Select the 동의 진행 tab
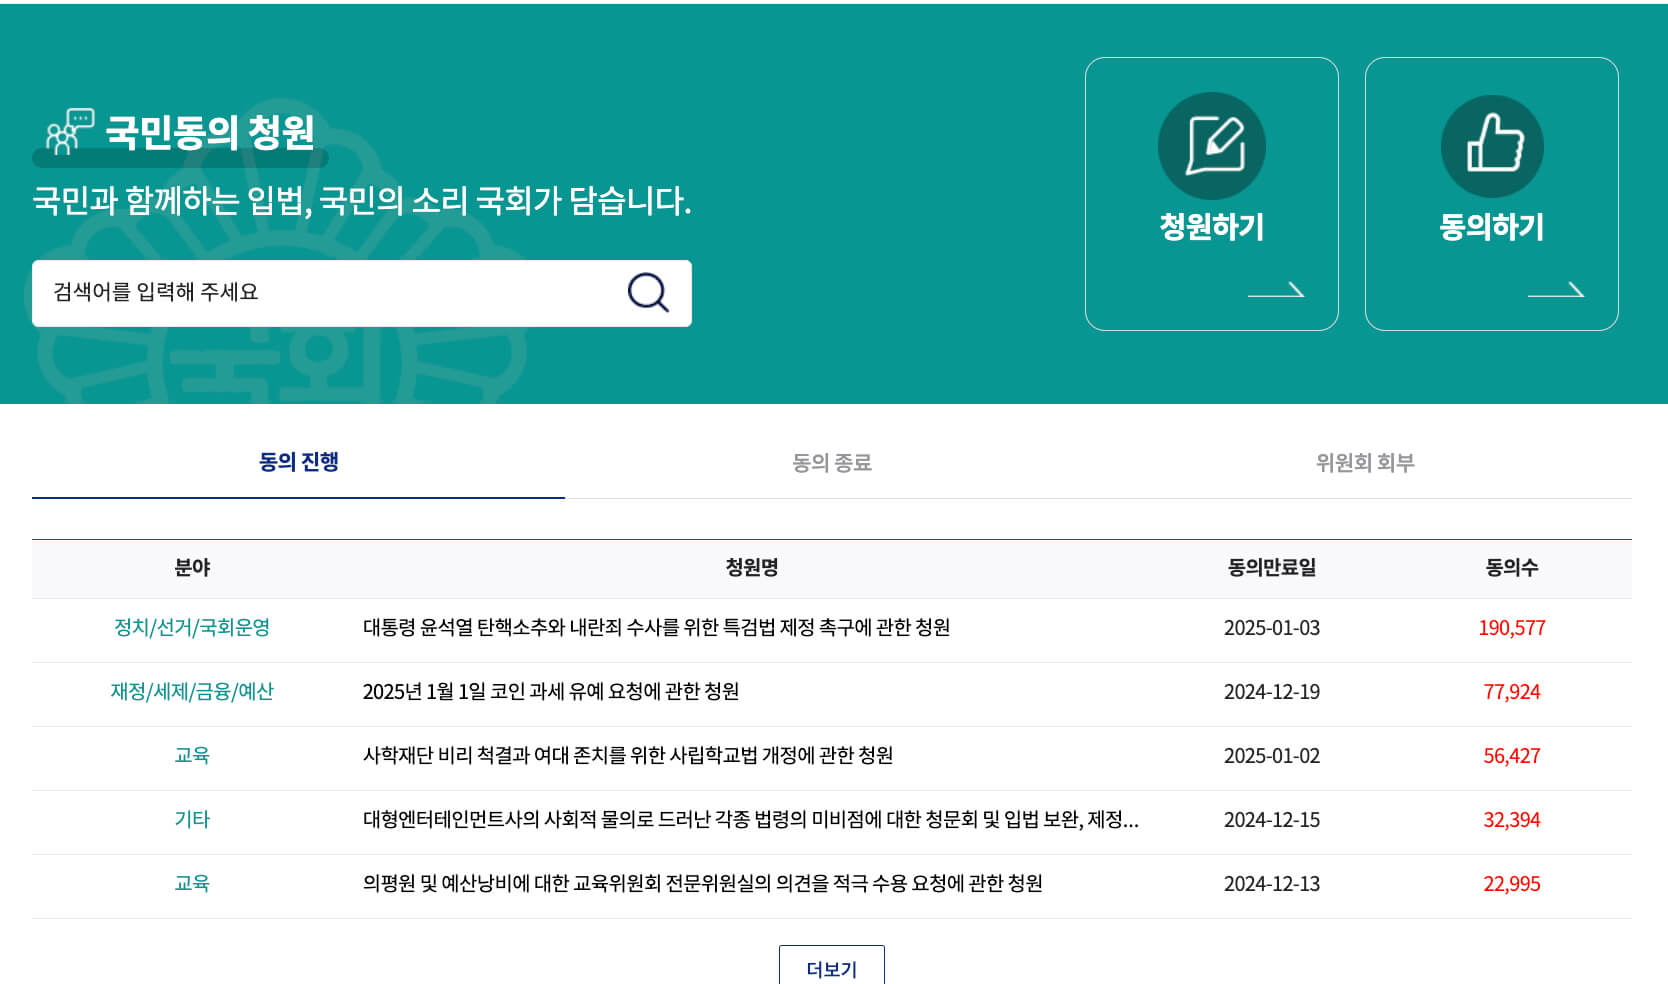The height and width of the screenshot is (984, 1668). pyautogui.click(x=298, y=462)
